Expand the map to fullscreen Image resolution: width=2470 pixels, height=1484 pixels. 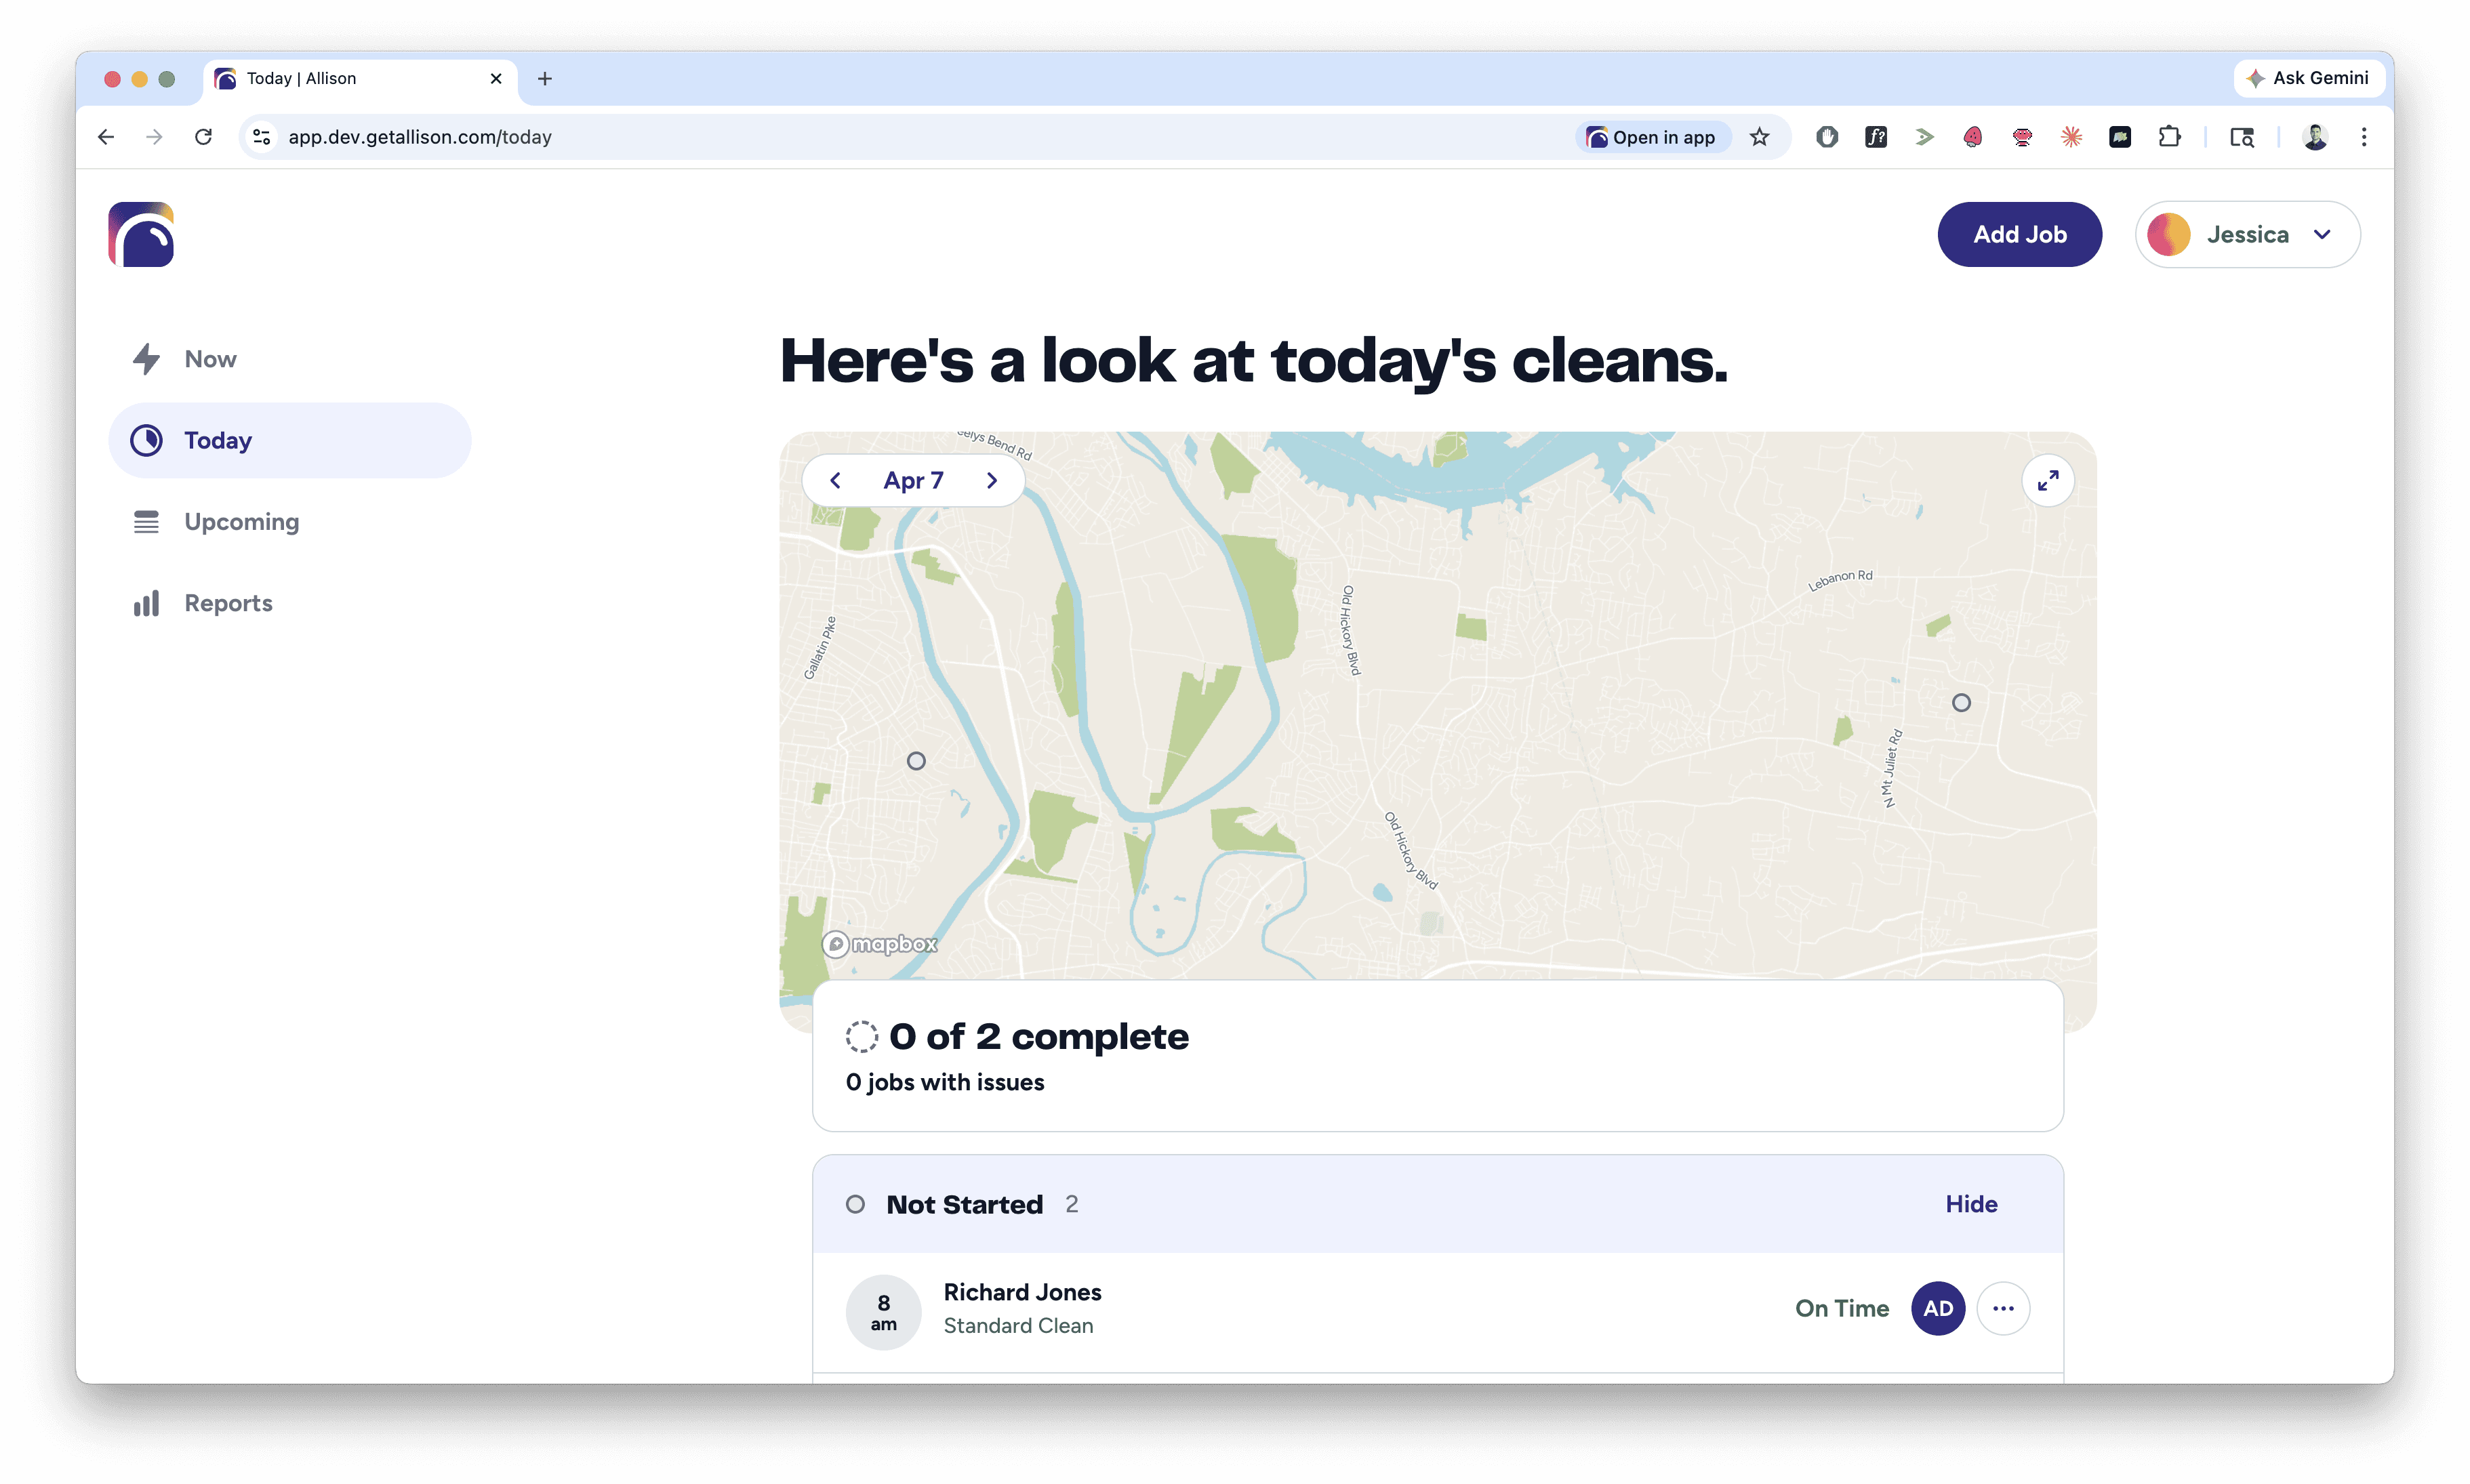click(2047, 481)
